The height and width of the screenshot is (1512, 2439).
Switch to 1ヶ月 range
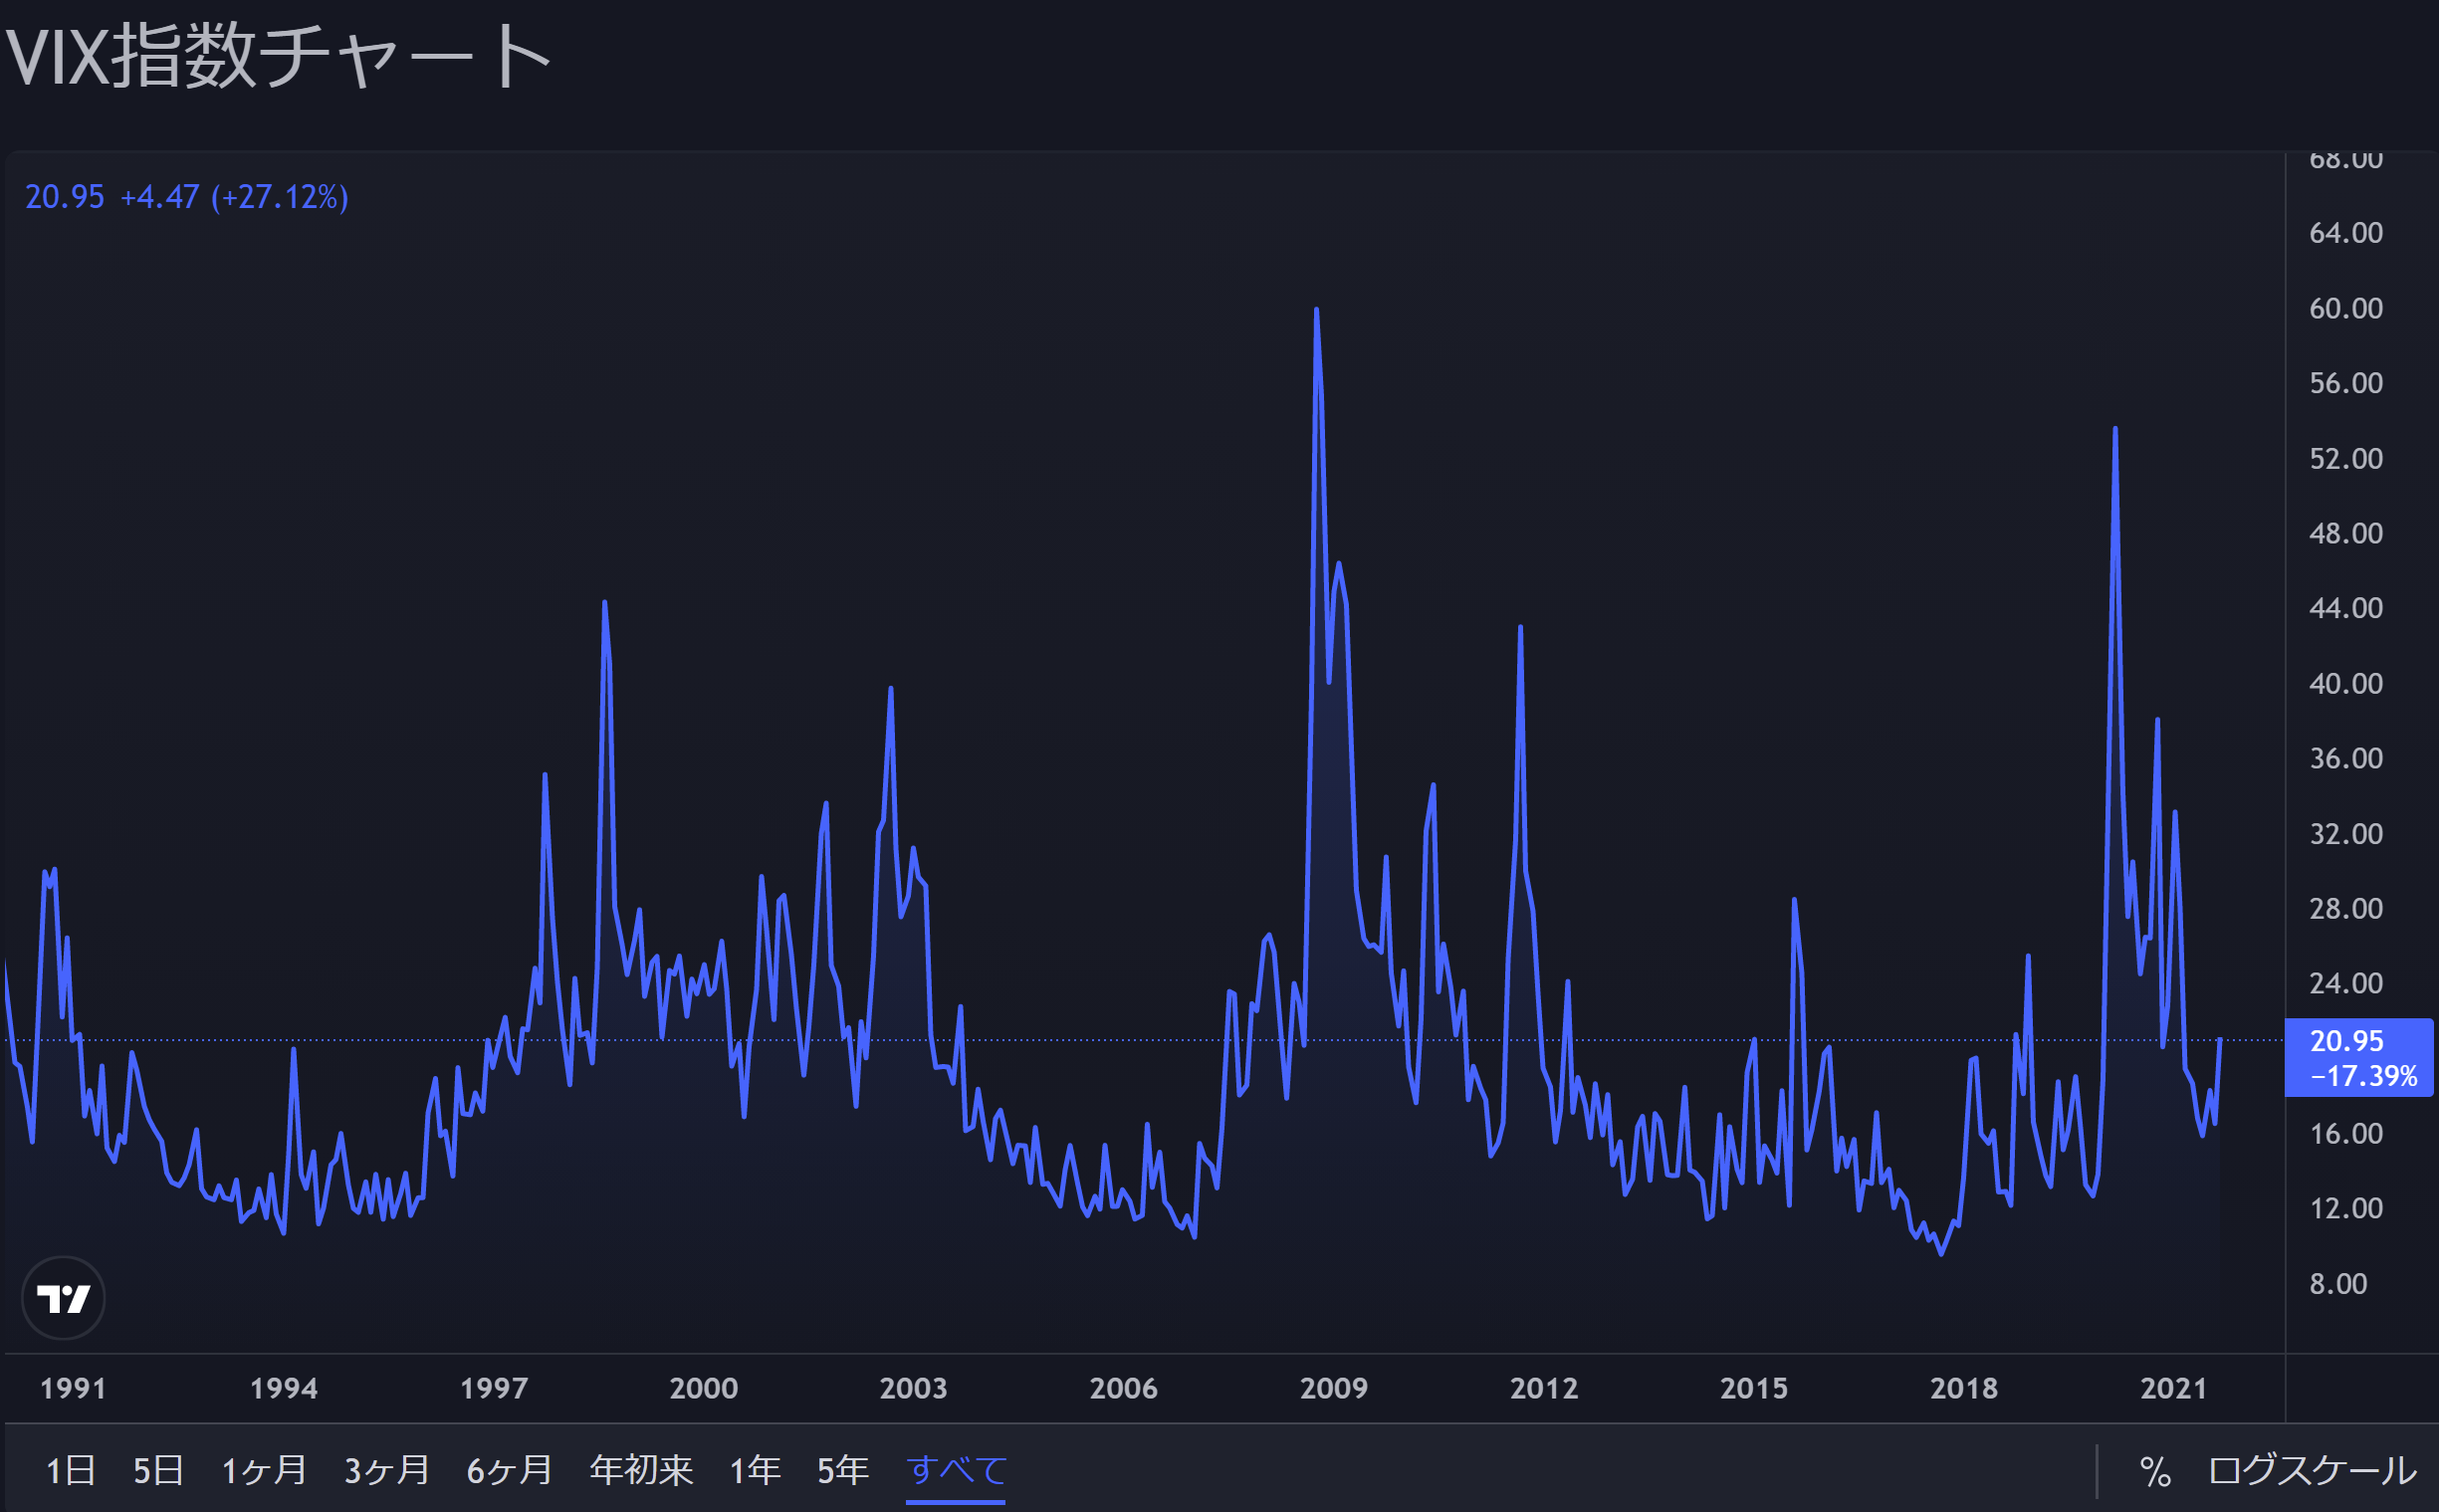[264, 1470]
